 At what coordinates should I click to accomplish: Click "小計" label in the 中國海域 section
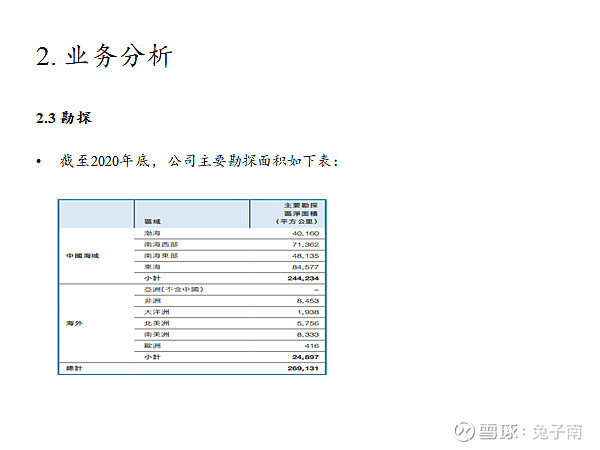[x=152, y=278]
